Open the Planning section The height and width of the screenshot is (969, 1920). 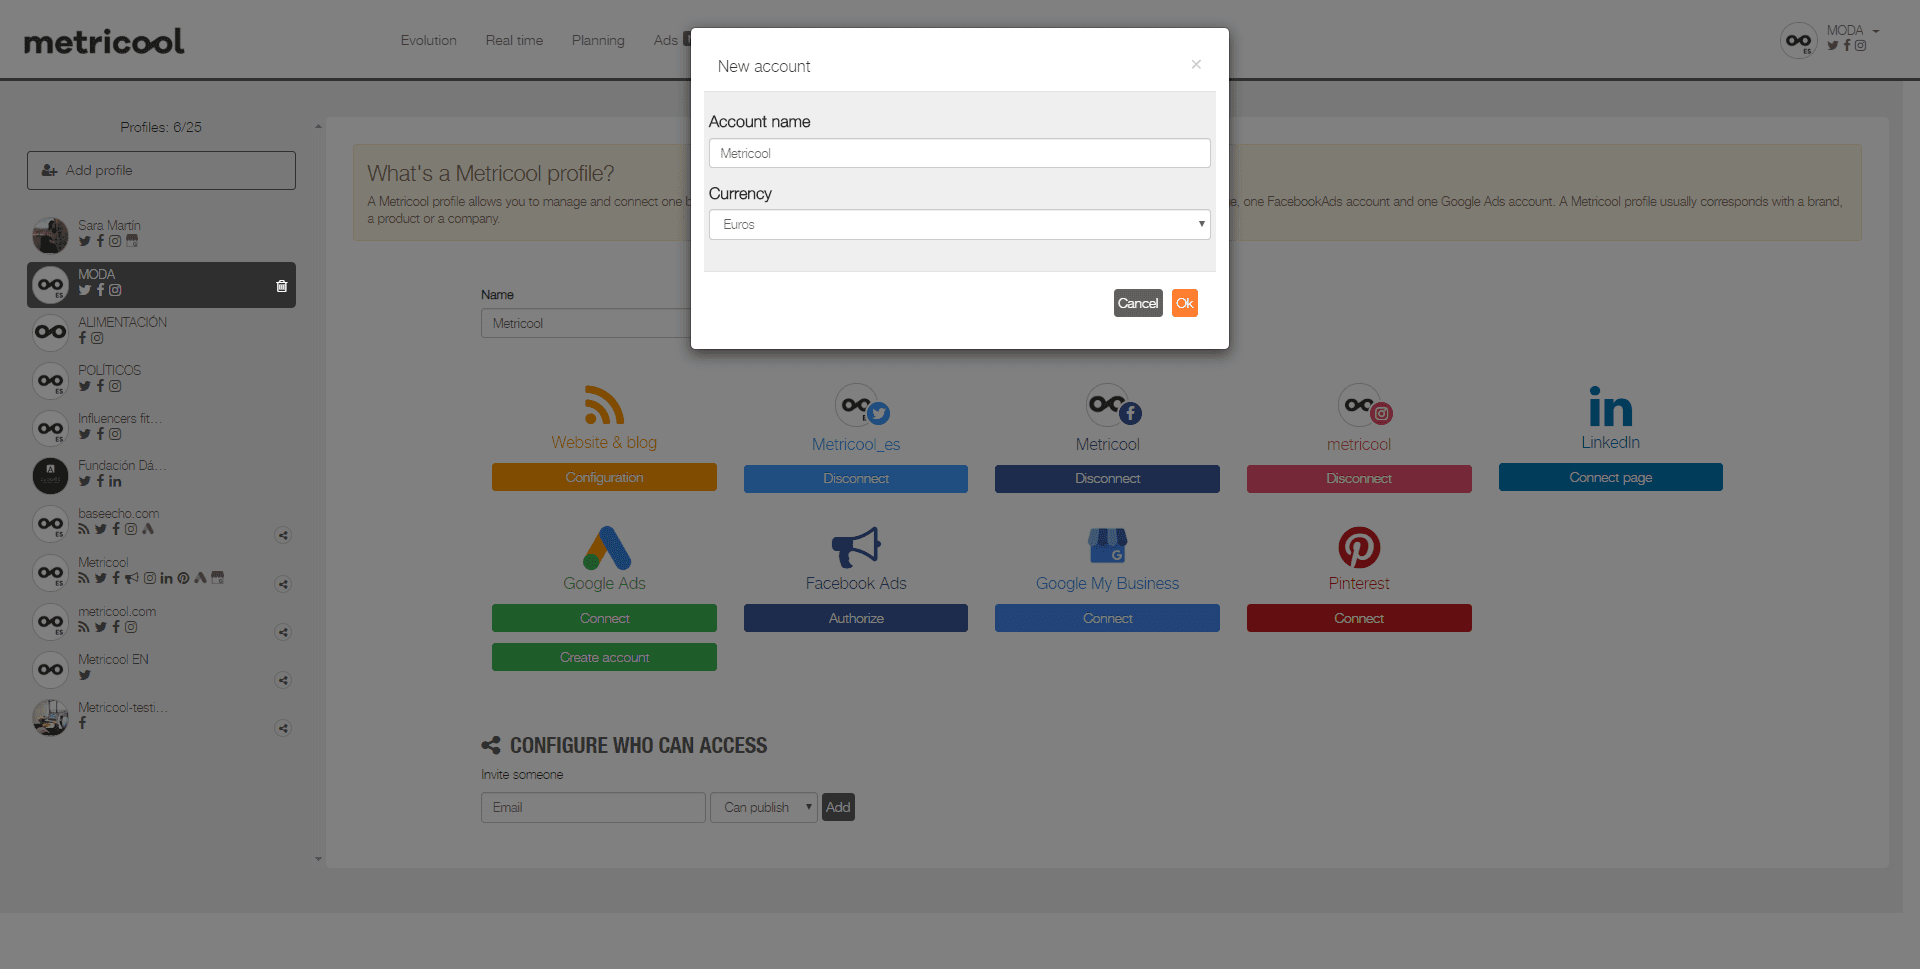pyautogui.click(x=598, y=40)
